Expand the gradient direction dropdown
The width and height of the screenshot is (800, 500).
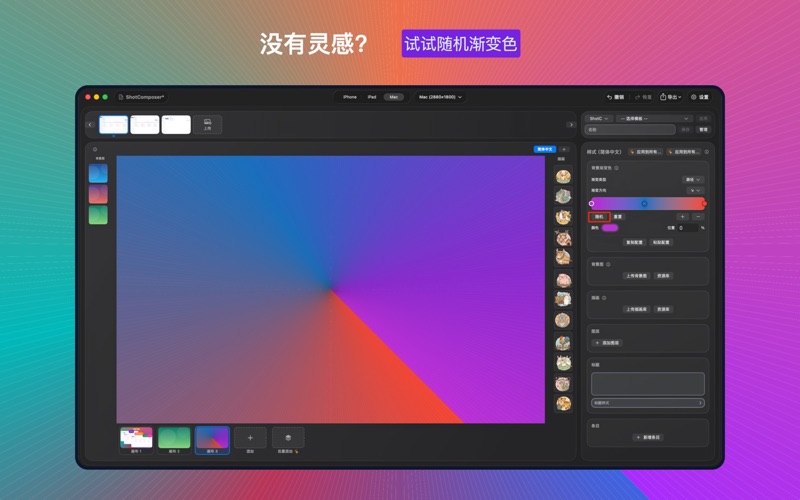tap(695, 190)
